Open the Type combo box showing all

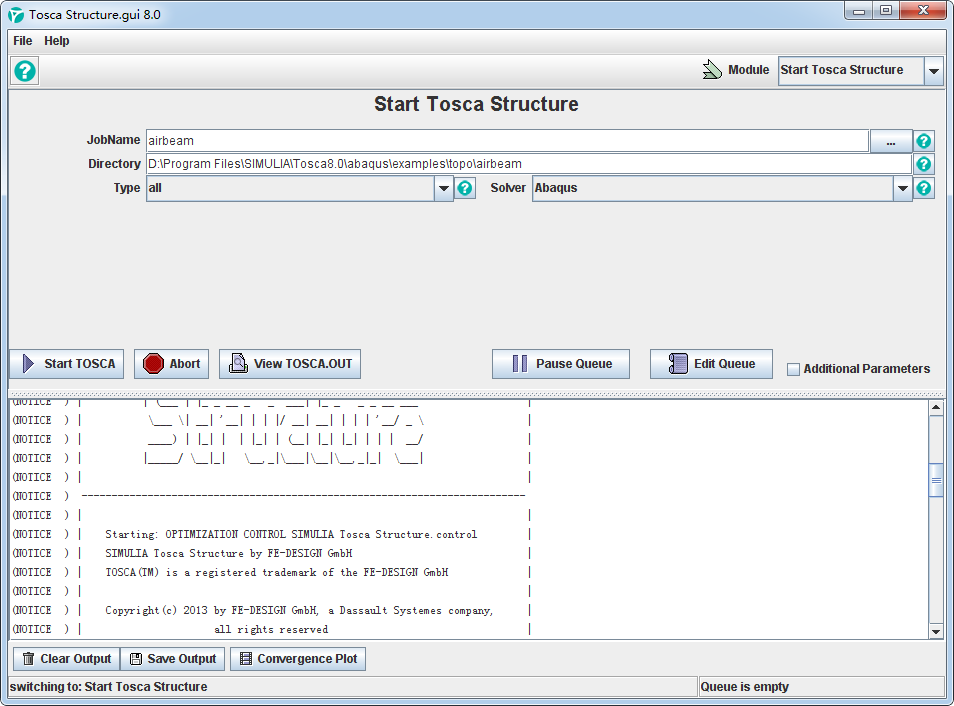coord(299,189)
